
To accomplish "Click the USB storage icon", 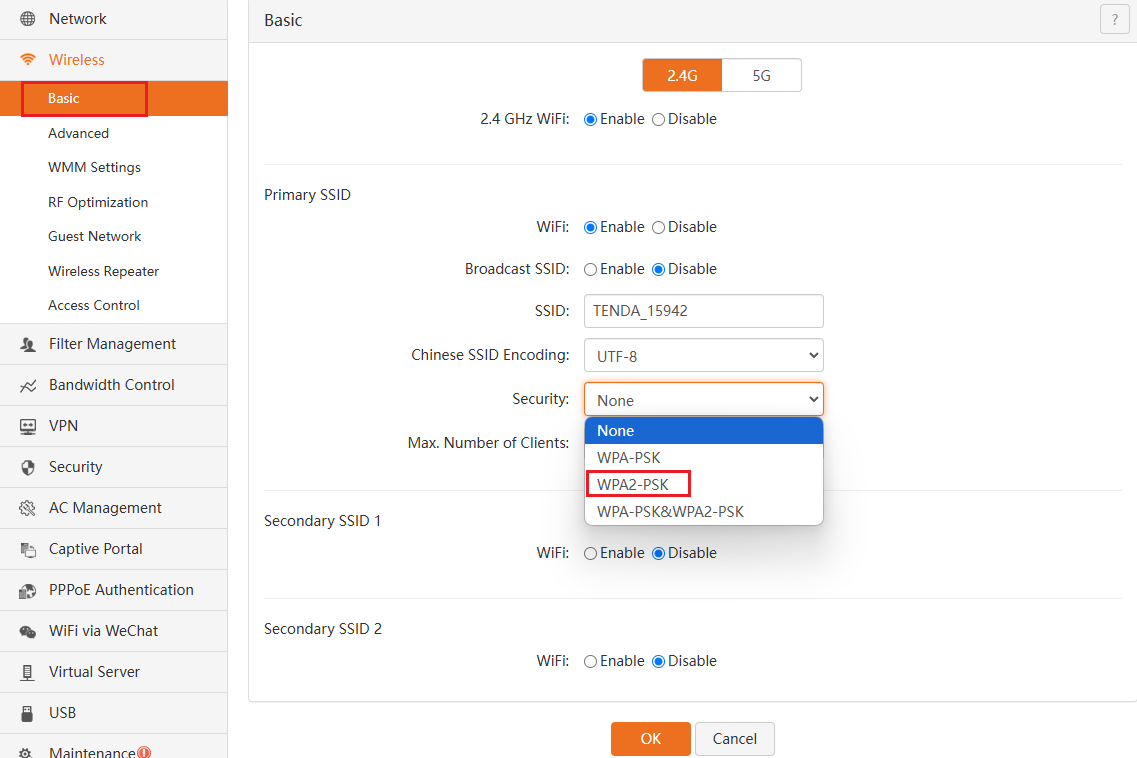I will (x=28, y=713).
